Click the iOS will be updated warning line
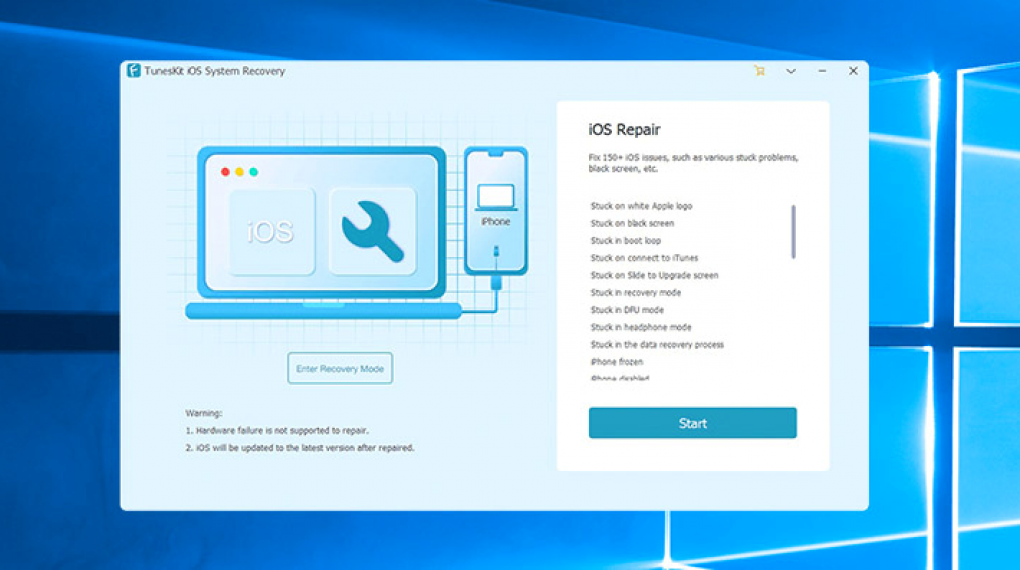Viewport: 1020px width, 570px height. [x=300, y=448]
